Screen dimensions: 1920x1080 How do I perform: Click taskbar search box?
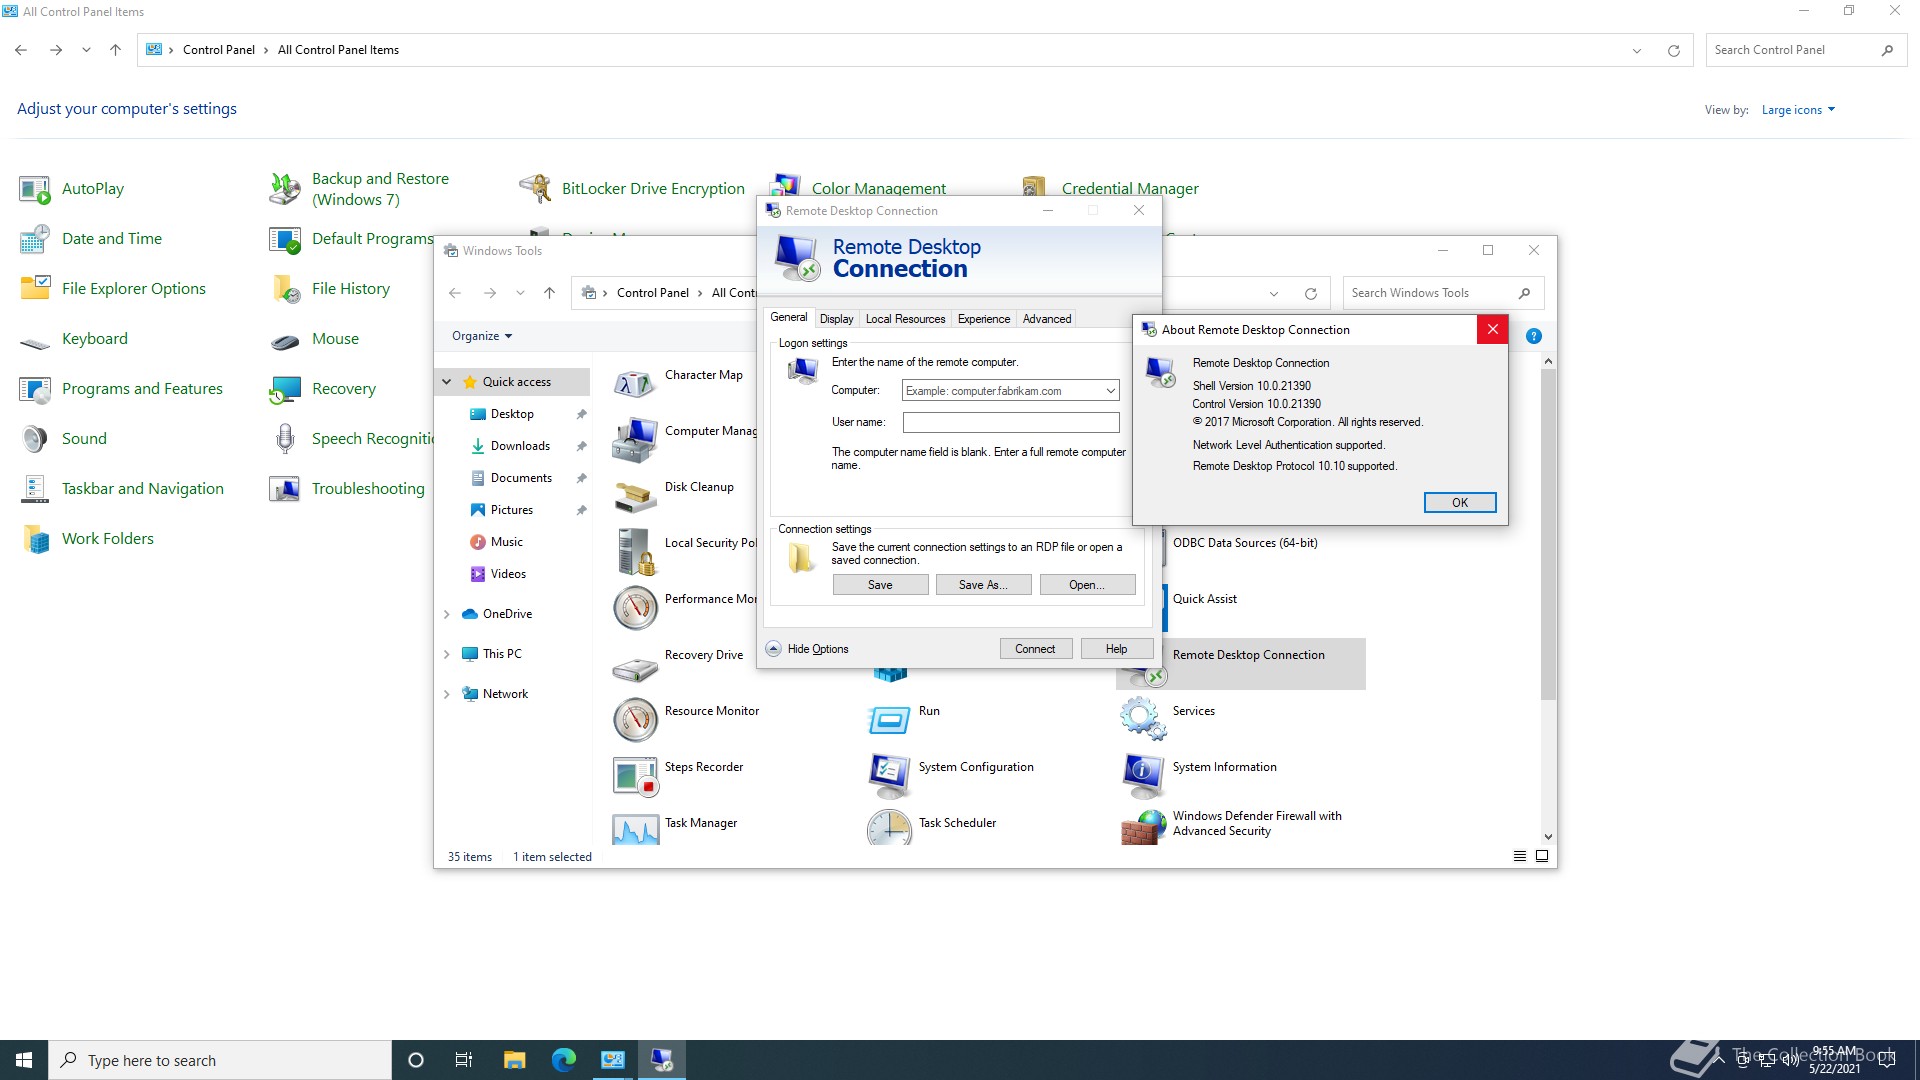pos(220,1060)
